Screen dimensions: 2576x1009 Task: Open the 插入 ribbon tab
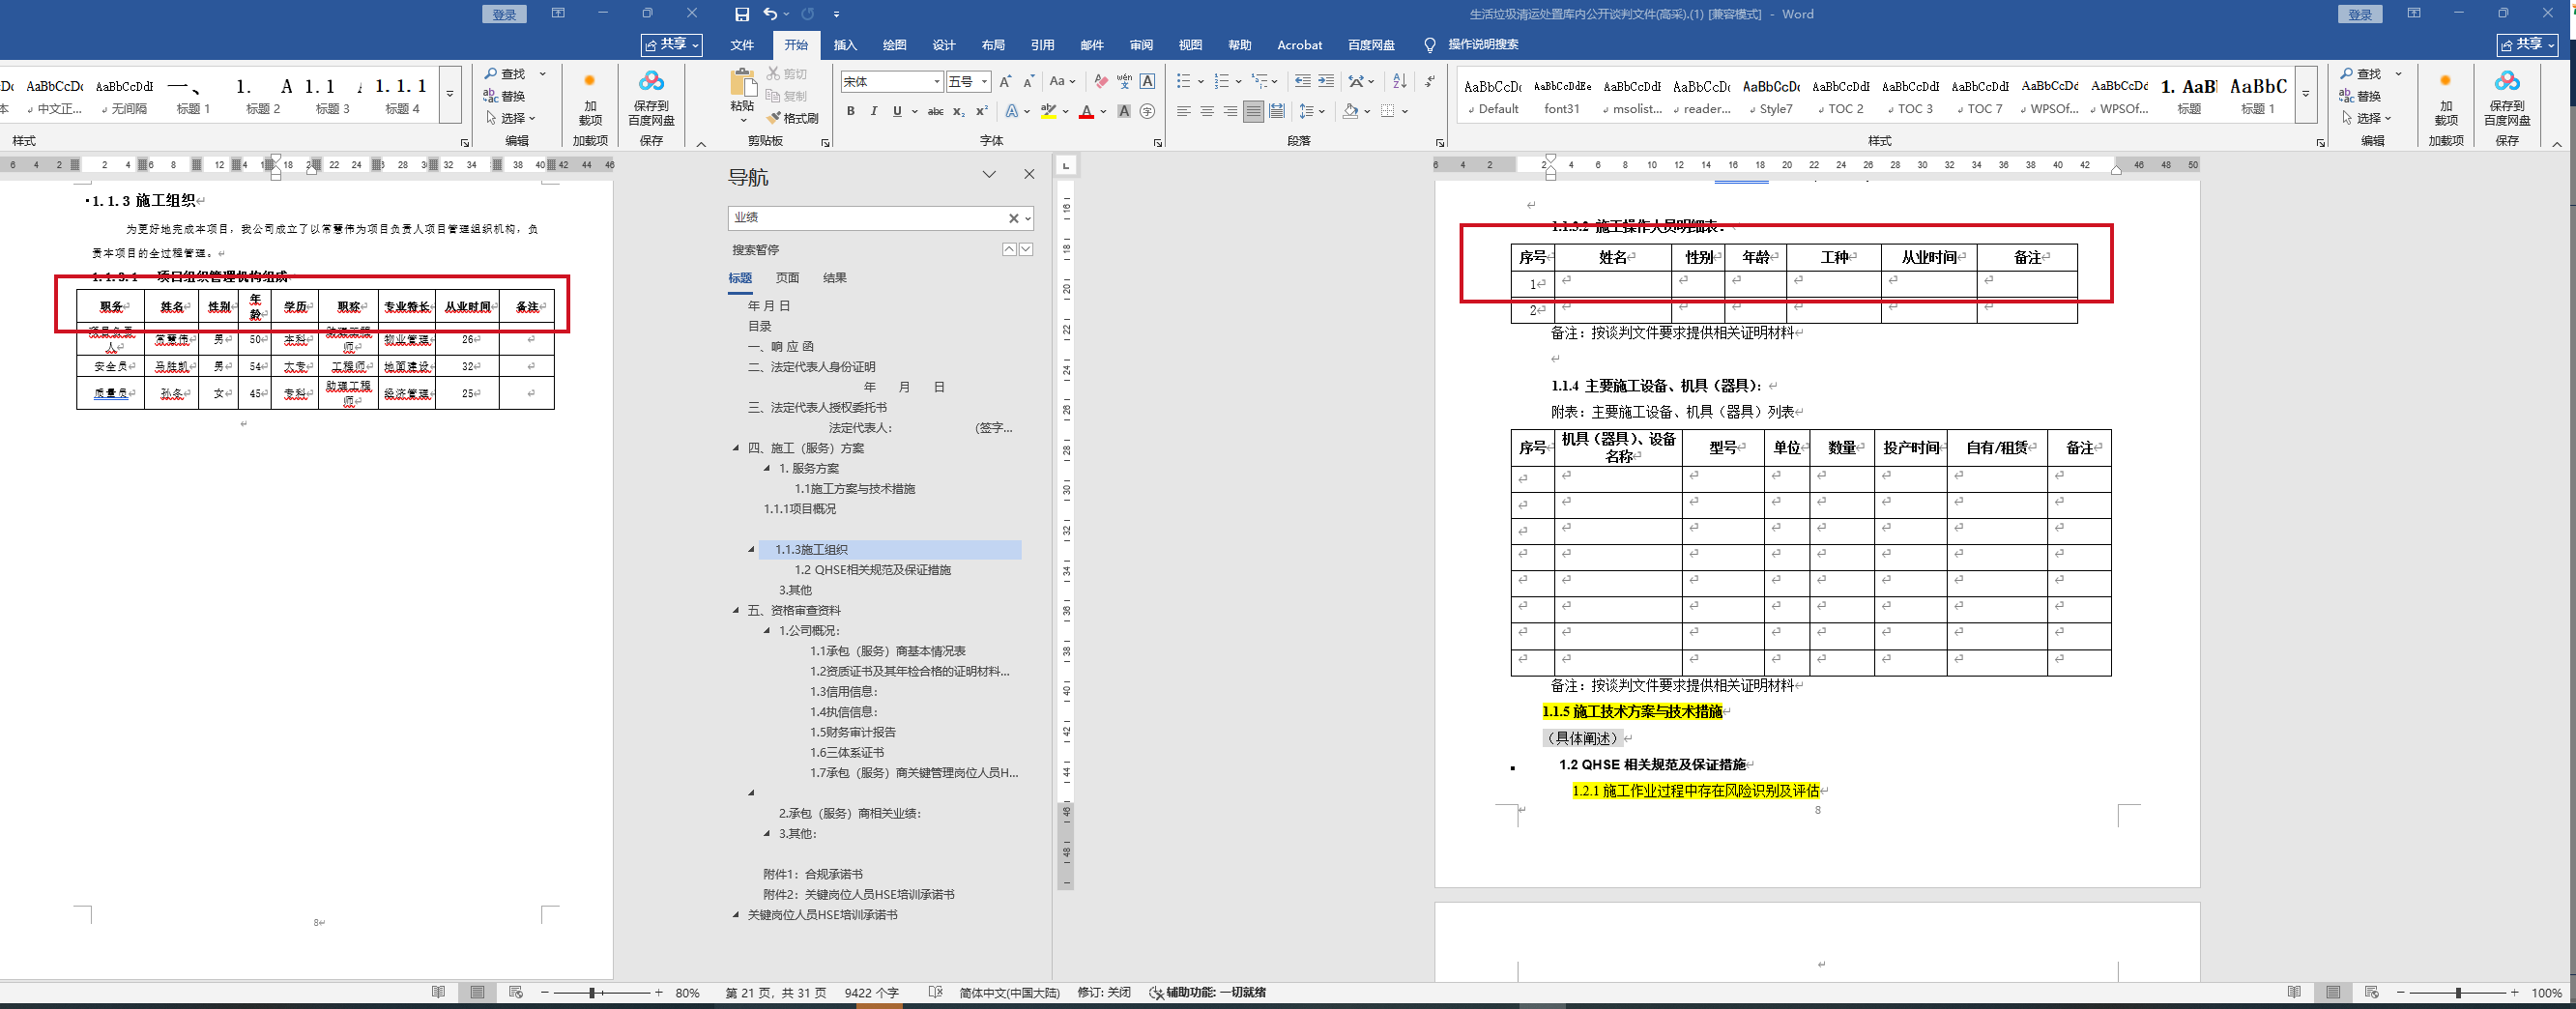[845, 45]
